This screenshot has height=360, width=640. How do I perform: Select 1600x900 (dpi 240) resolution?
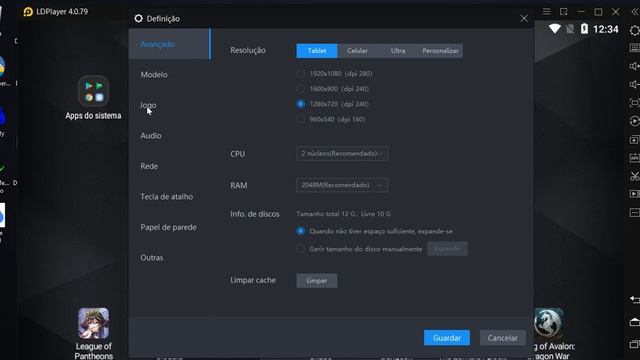tap(301, 89)
